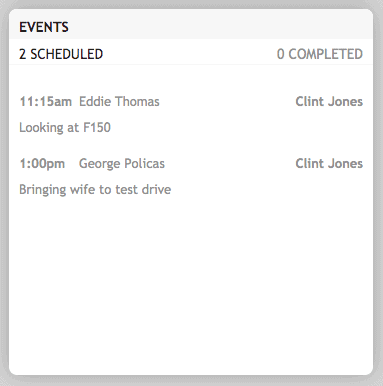Click the word SCHEDULED in tab bar

tap(67, 54)
